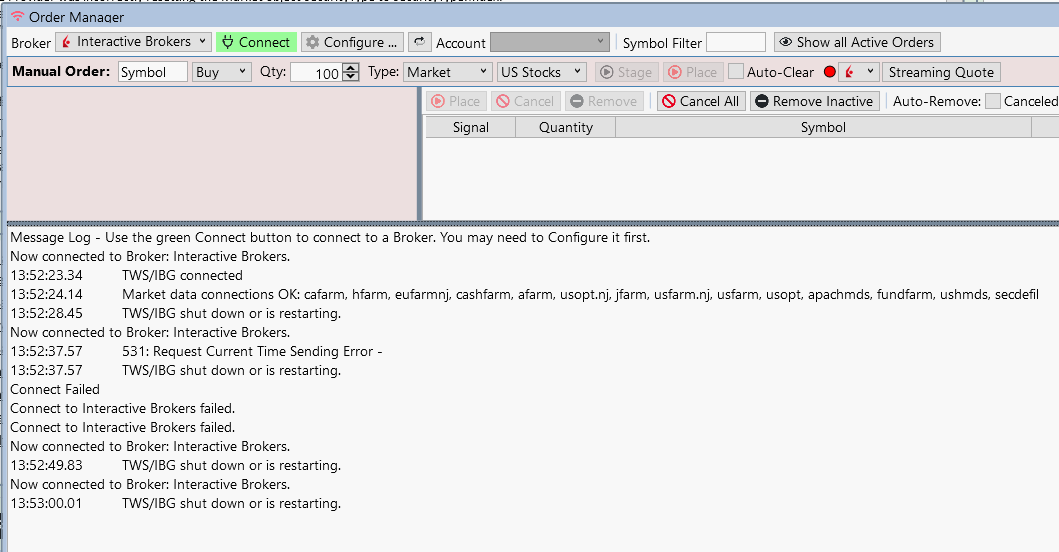
Task: Open the Market order Type dropdown
Action: coord(448,72)
